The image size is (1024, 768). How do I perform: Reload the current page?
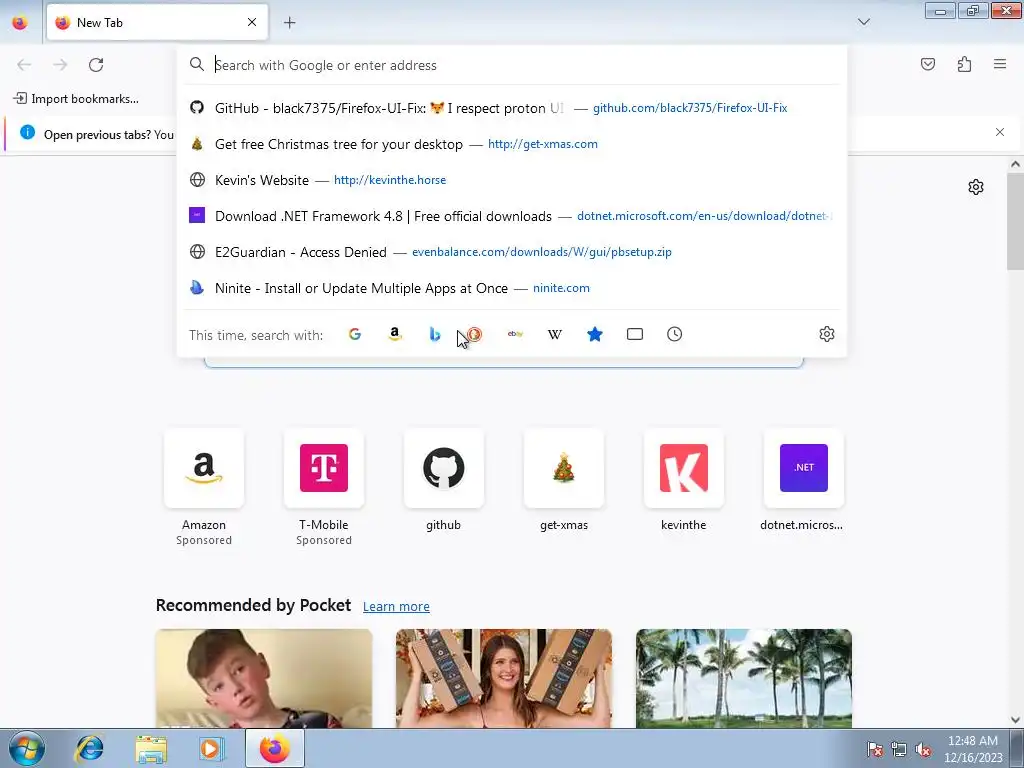coord(96,65)
